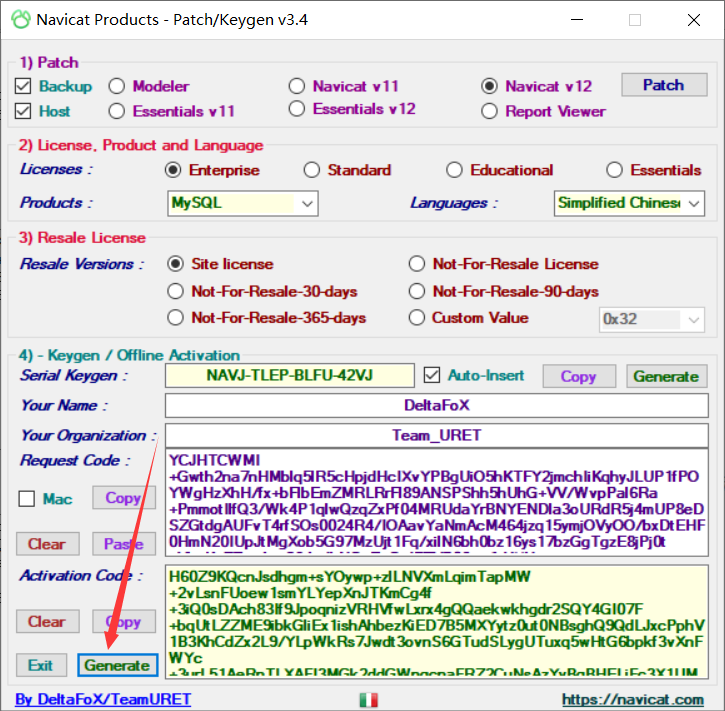Click the Your Name field with DeltaFoX
Viewport: 725px width, 711px height.
[x=436, y=405]
